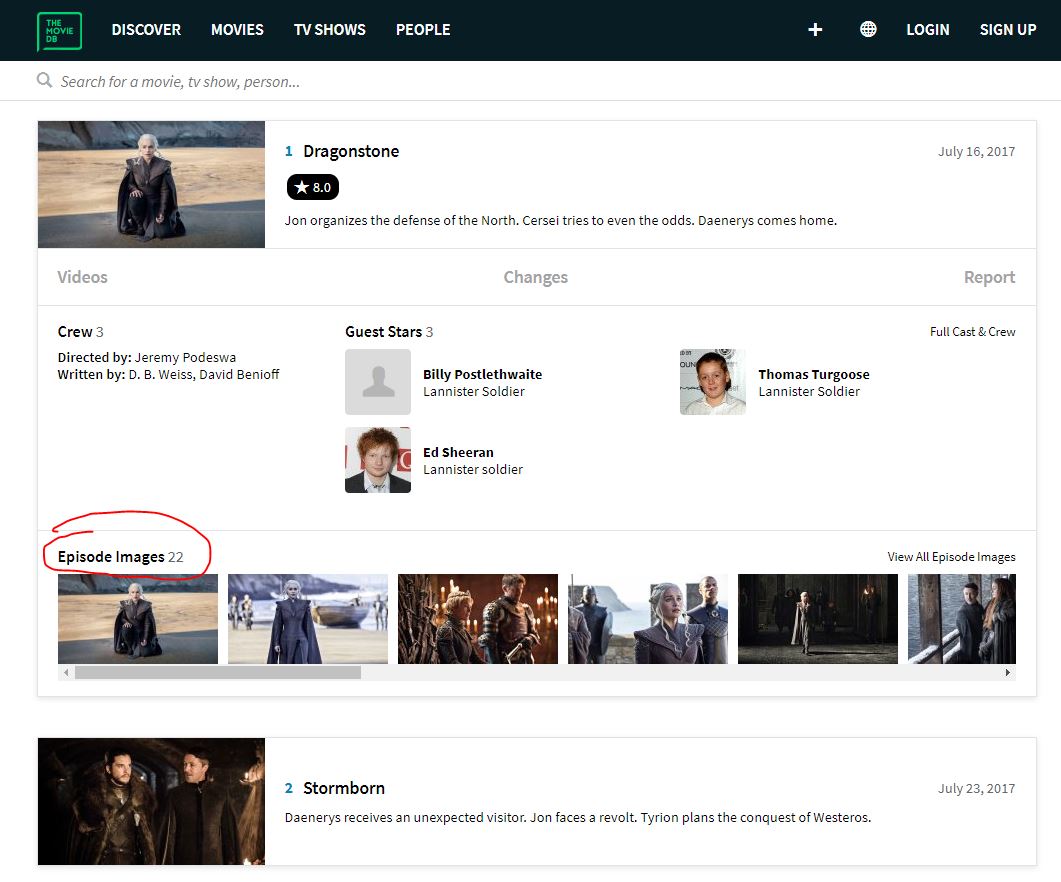Click the search magnifier icon
1061x882 pixels.
click(x=45, y=81)
